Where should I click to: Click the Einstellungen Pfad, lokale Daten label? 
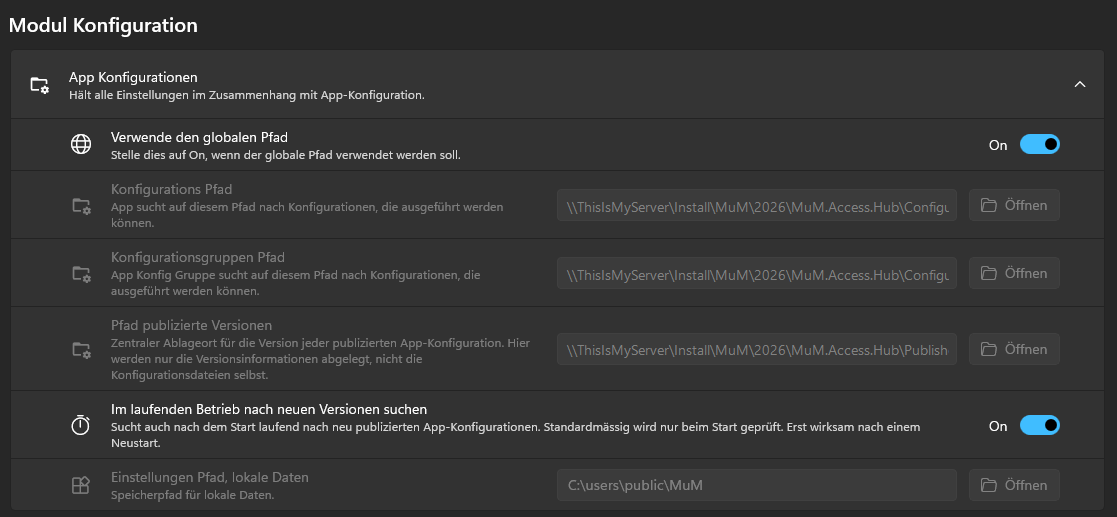click(x=210, y=477)
